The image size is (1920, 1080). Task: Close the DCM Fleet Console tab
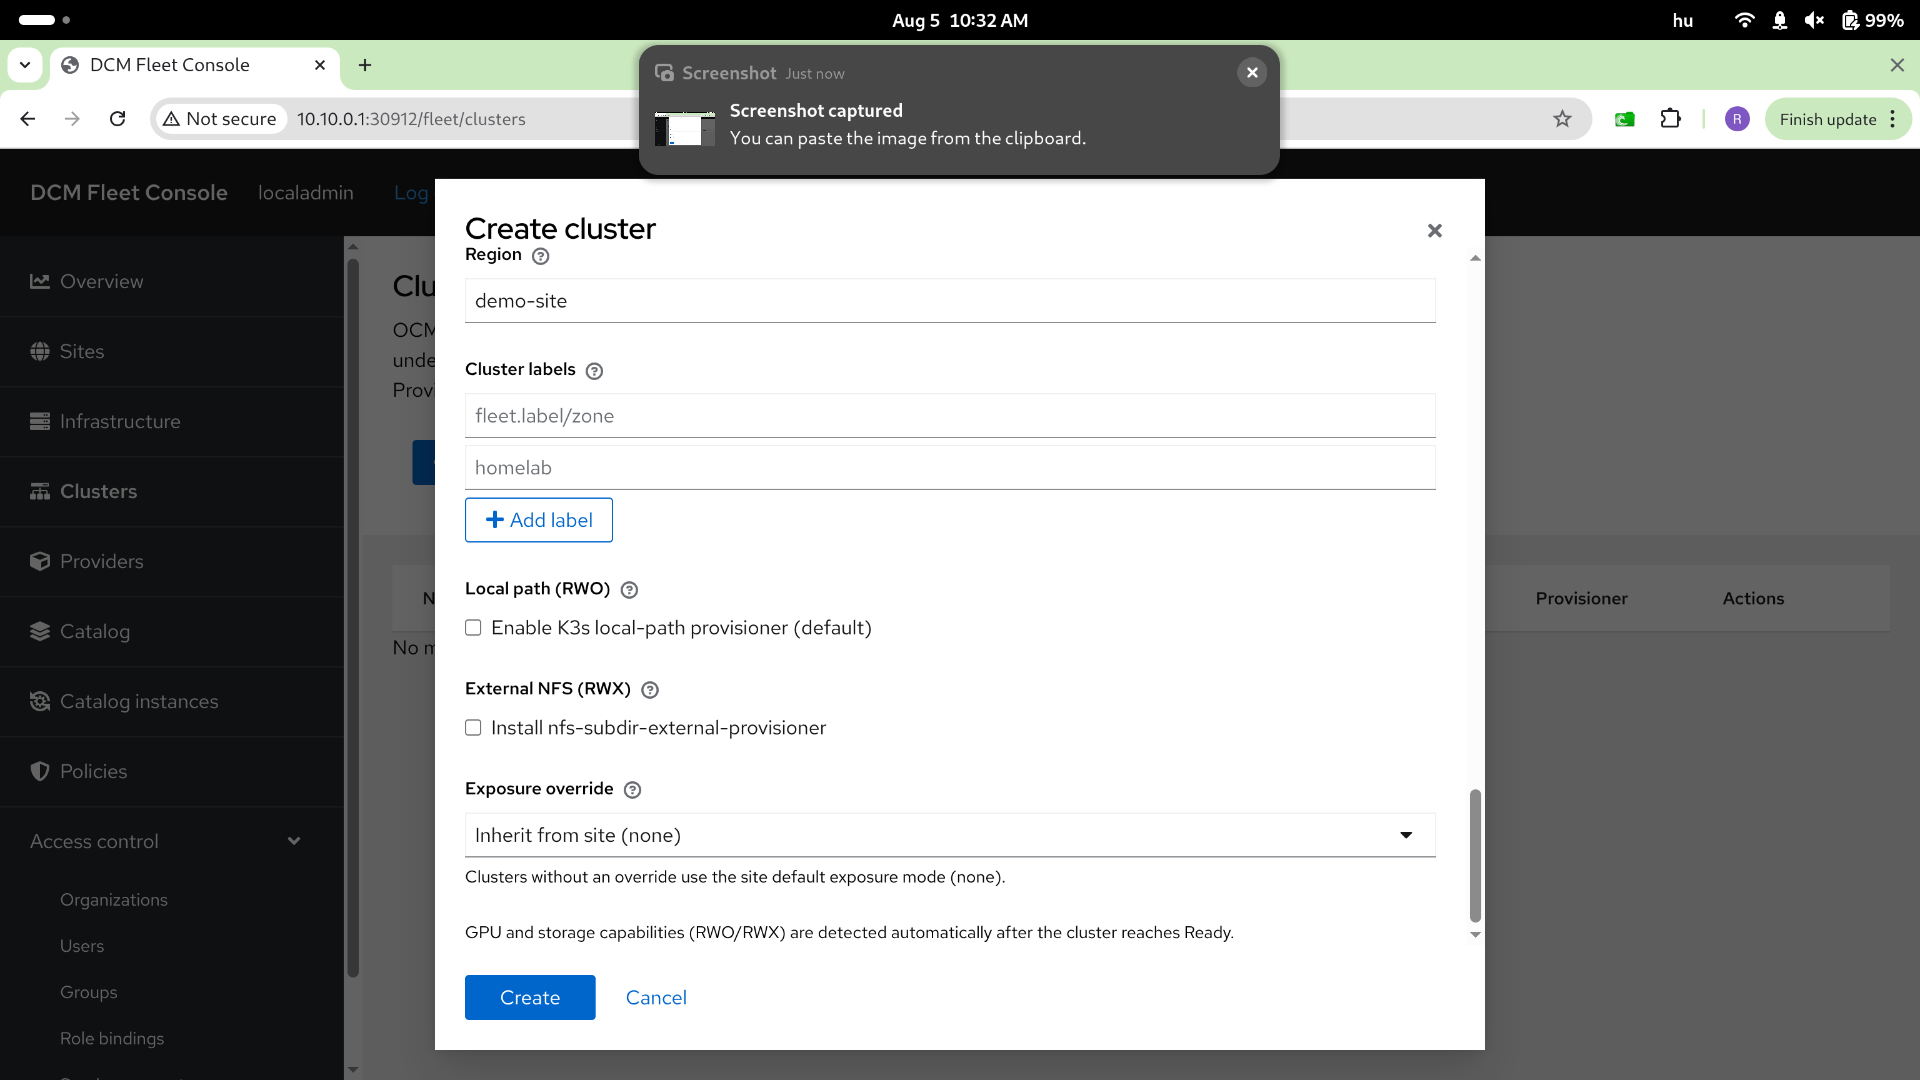point(320,65)
